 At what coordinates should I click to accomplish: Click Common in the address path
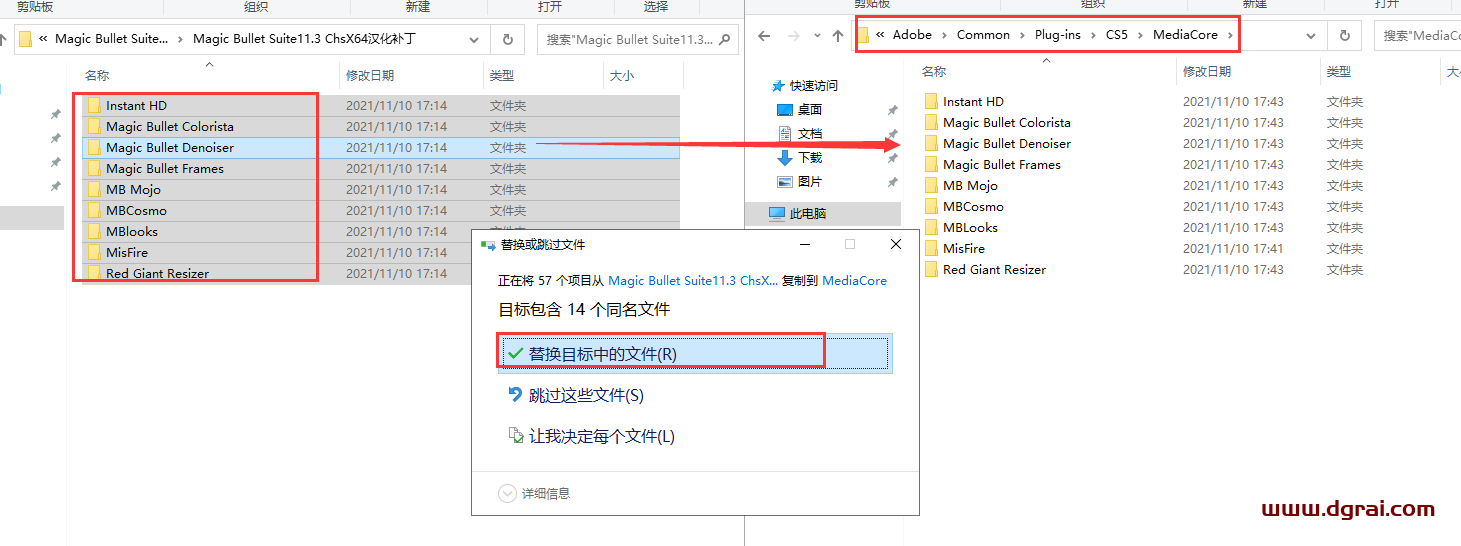pyautogui.click(x=983, y=35)
